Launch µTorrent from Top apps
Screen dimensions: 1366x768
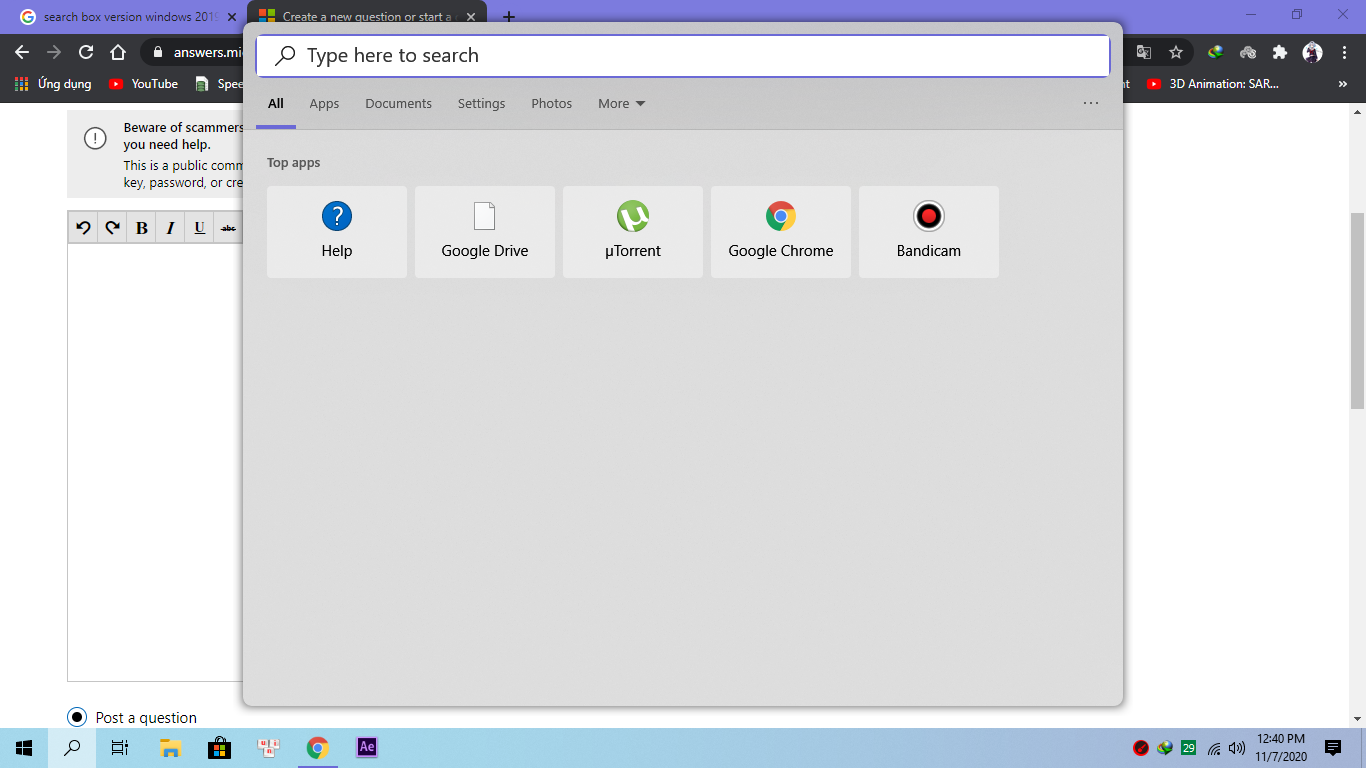tap(633, 232)
